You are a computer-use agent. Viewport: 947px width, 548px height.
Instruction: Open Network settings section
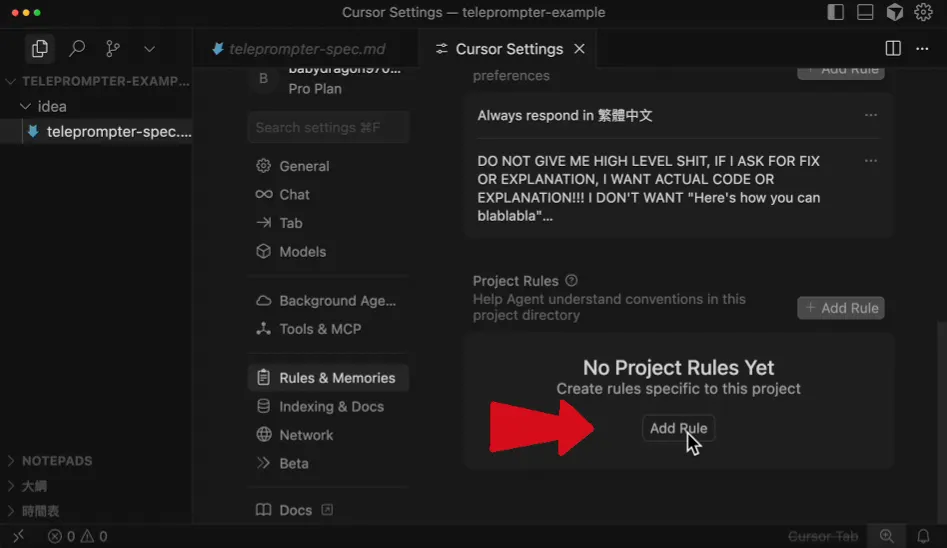(x=329, y=435)
